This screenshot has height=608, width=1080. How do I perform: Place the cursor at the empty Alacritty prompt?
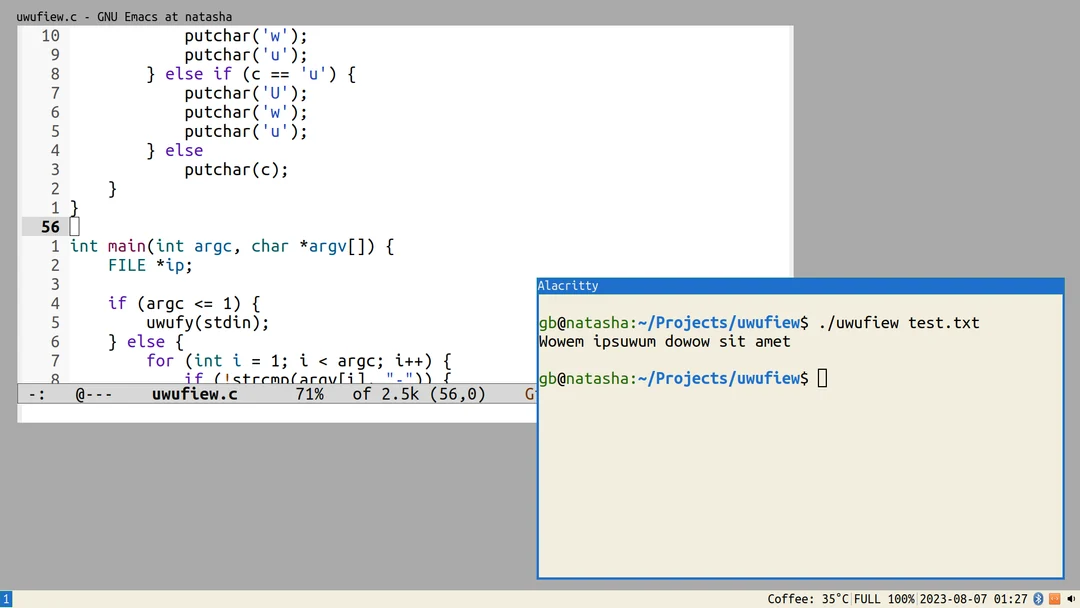(822, 378)
